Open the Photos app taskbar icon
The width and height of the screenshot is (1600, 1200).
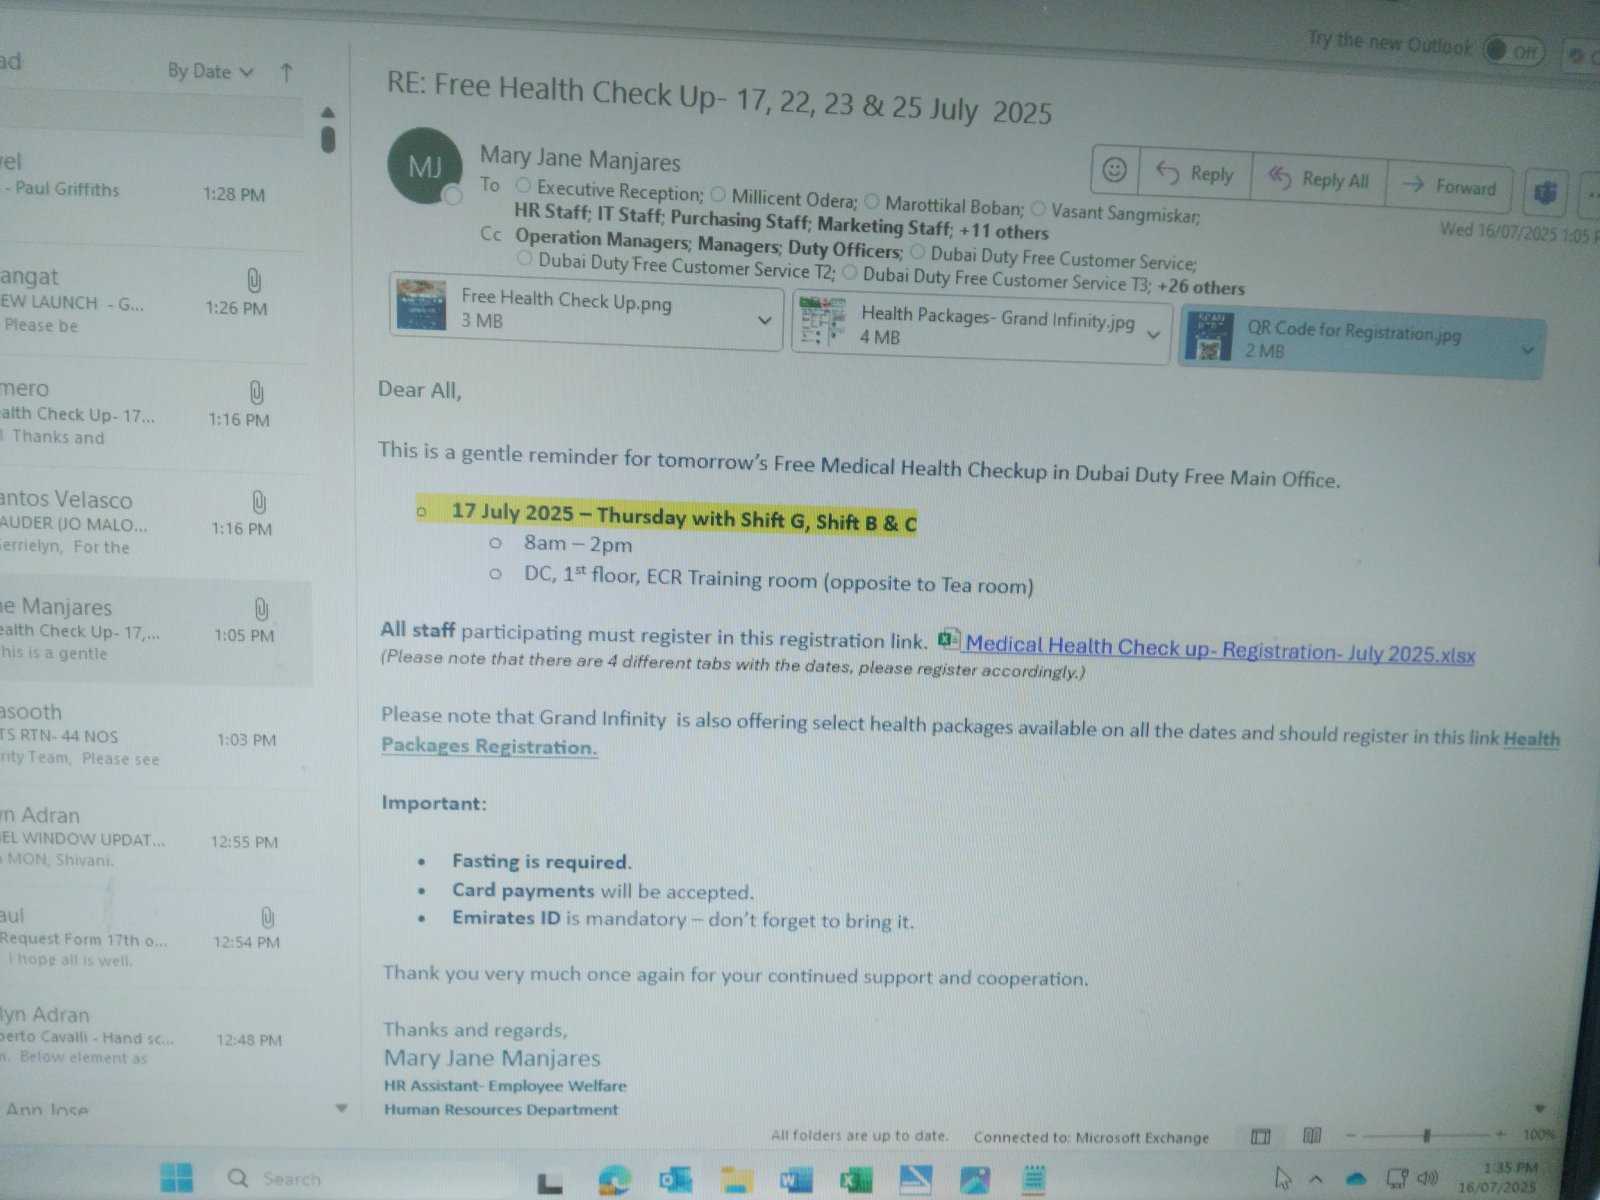975,1180
